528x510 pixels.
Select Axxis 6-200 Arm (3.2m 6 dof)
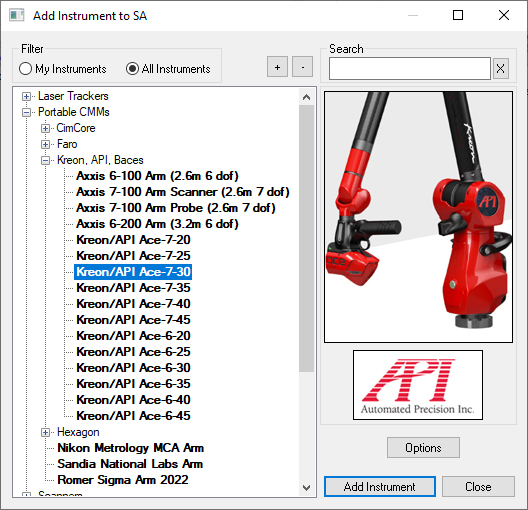point(157,224)
